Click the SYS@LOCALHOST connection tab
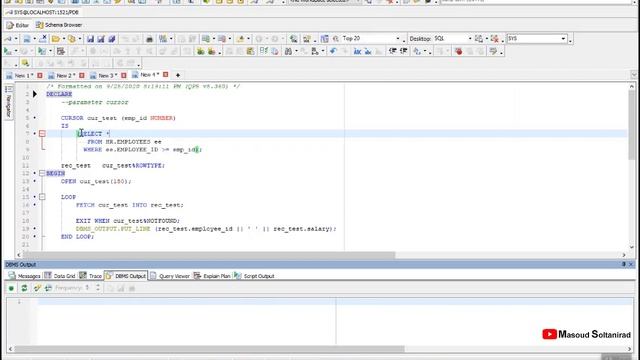640x360 pixels. click(x=42, y=13)
